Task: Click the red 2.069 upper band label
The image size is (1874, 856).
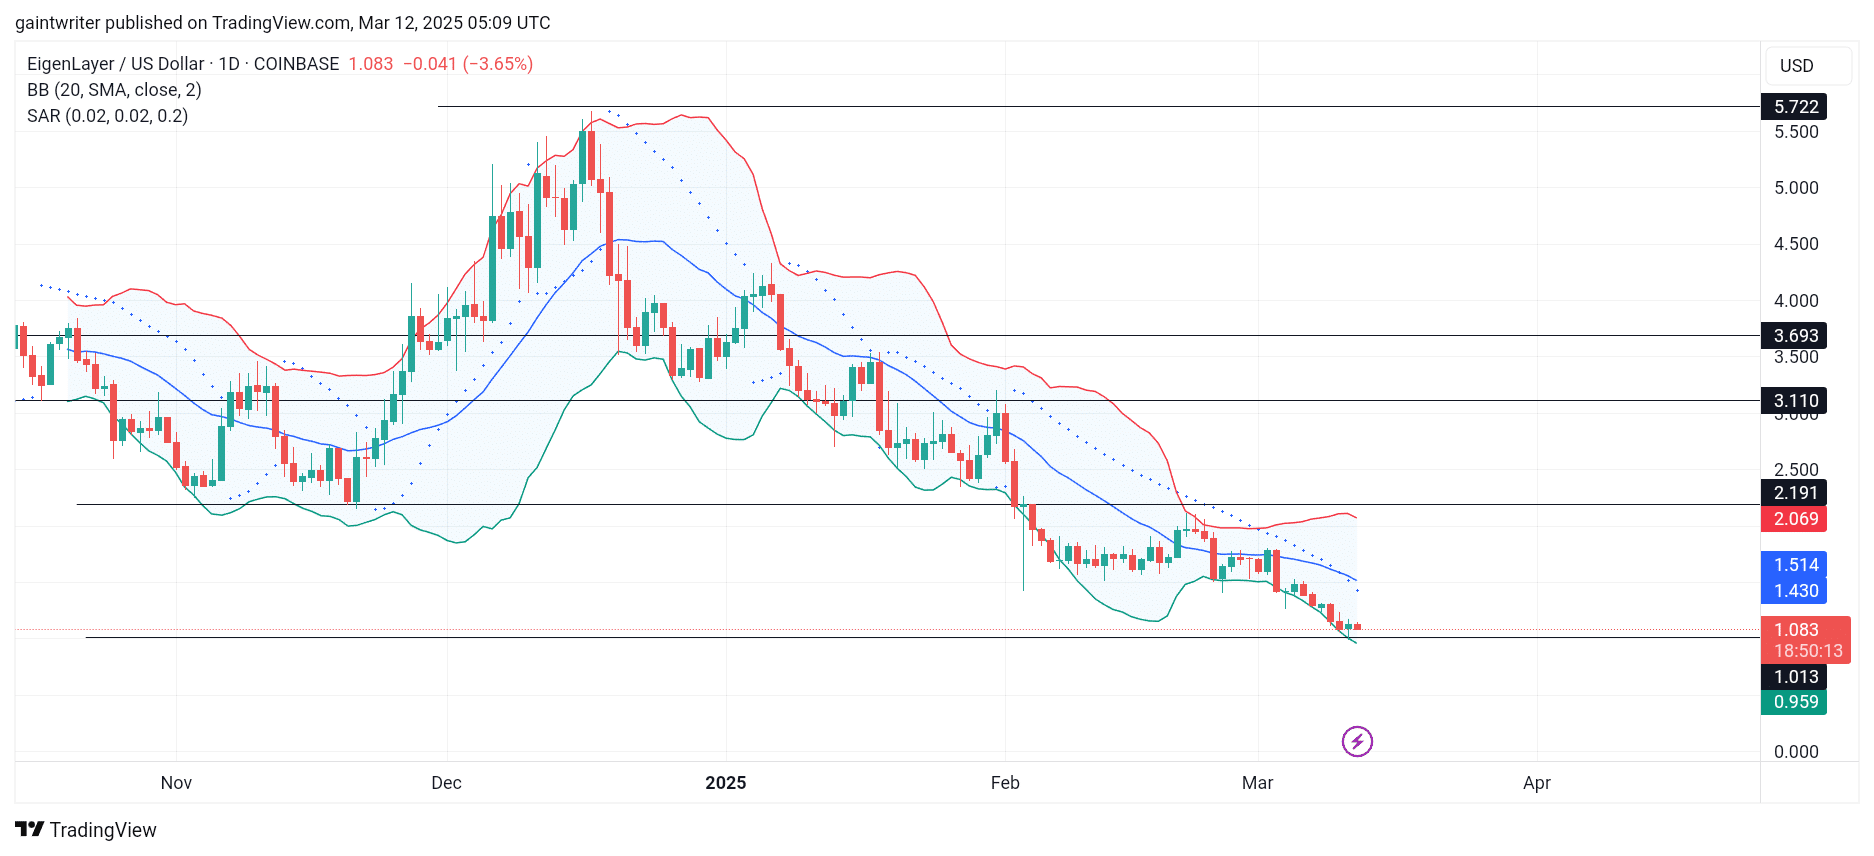Action: (x=1794, y=519)
